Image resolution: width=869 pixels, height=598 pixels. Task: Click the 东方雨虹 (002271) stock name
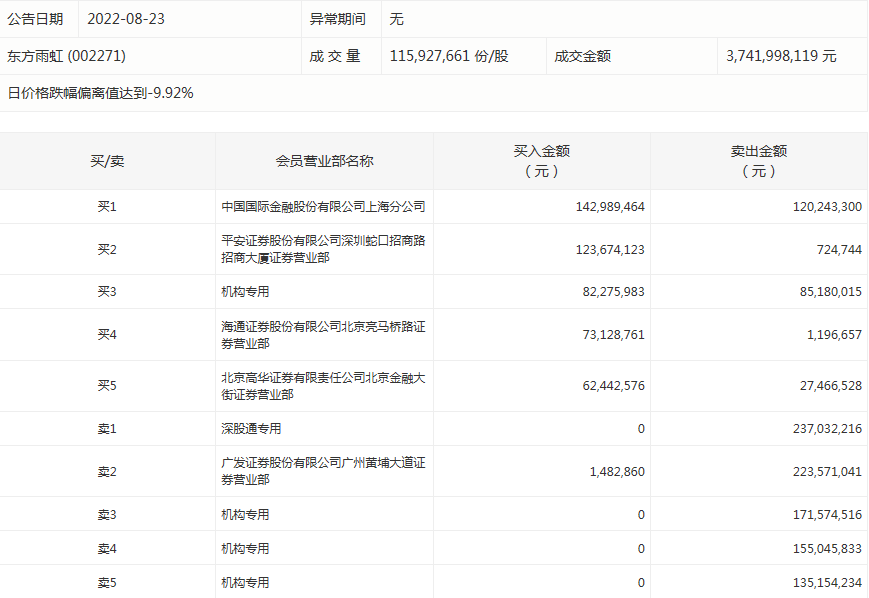pyautogui.click(x=67, y=56)
